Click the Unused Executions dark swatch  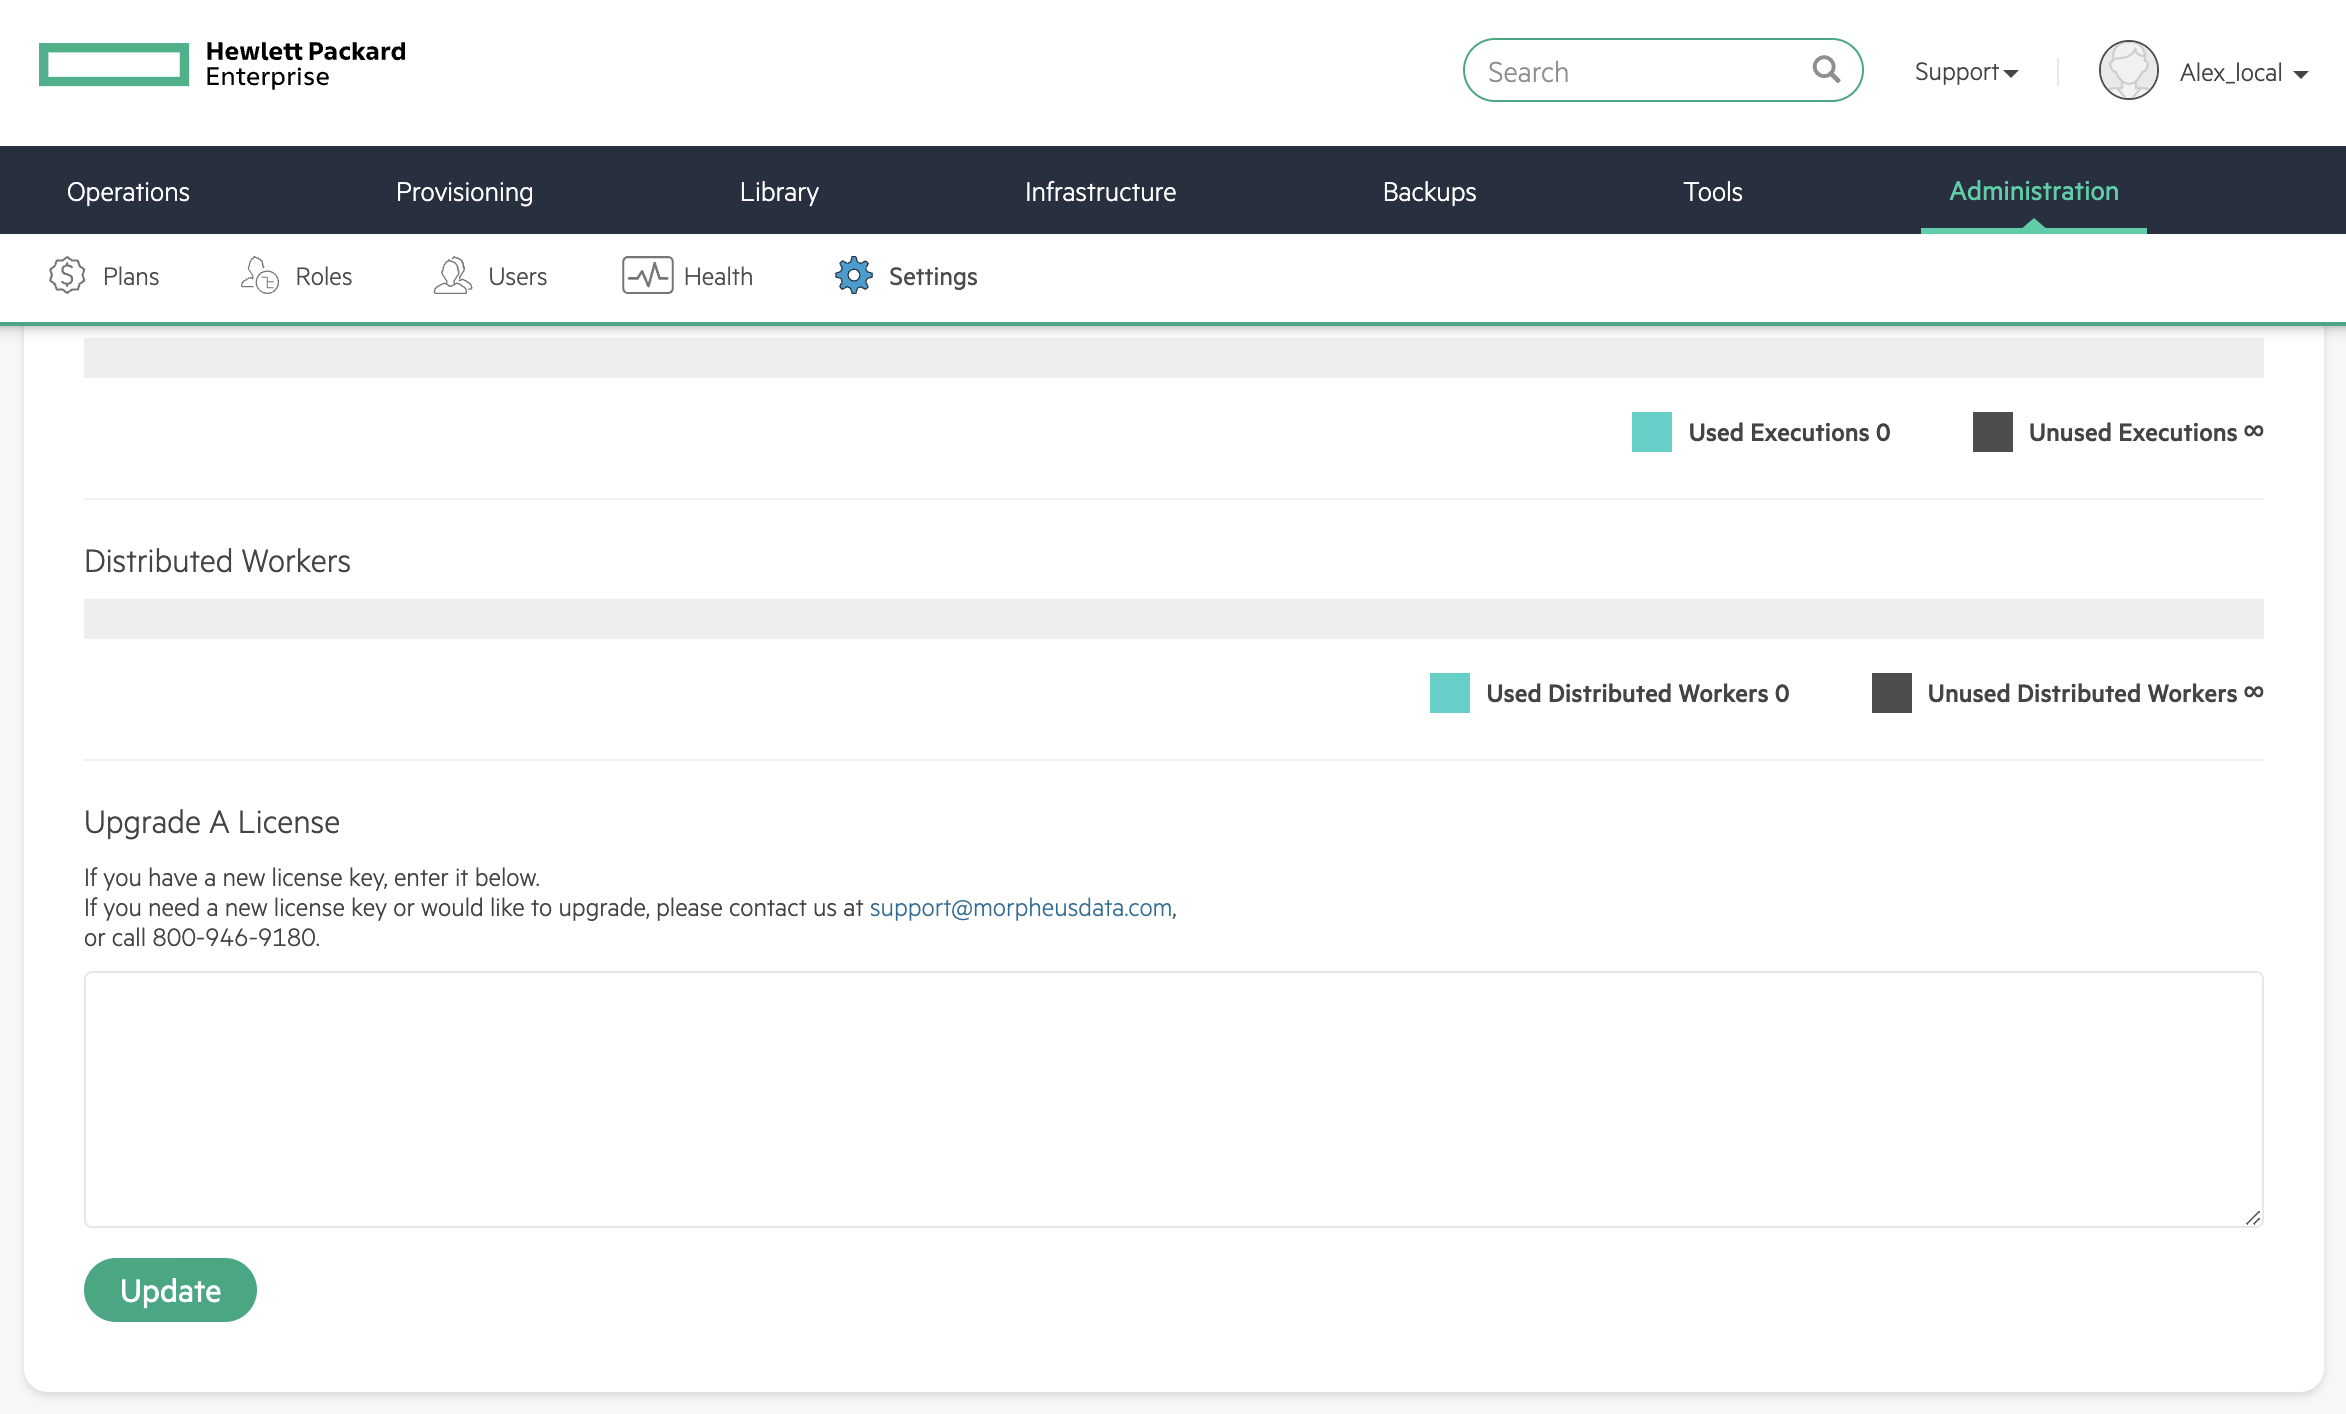point(1992,432)
